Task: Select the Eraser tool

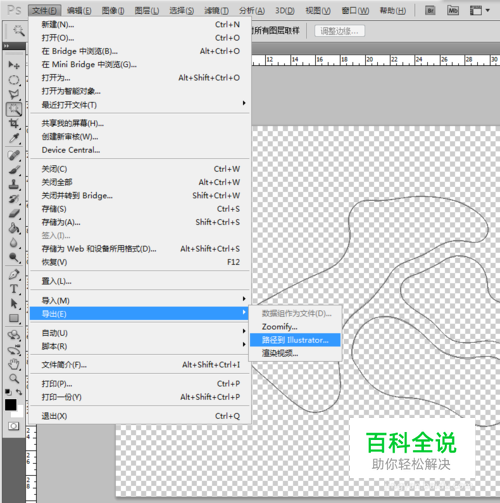Action: 14,214
